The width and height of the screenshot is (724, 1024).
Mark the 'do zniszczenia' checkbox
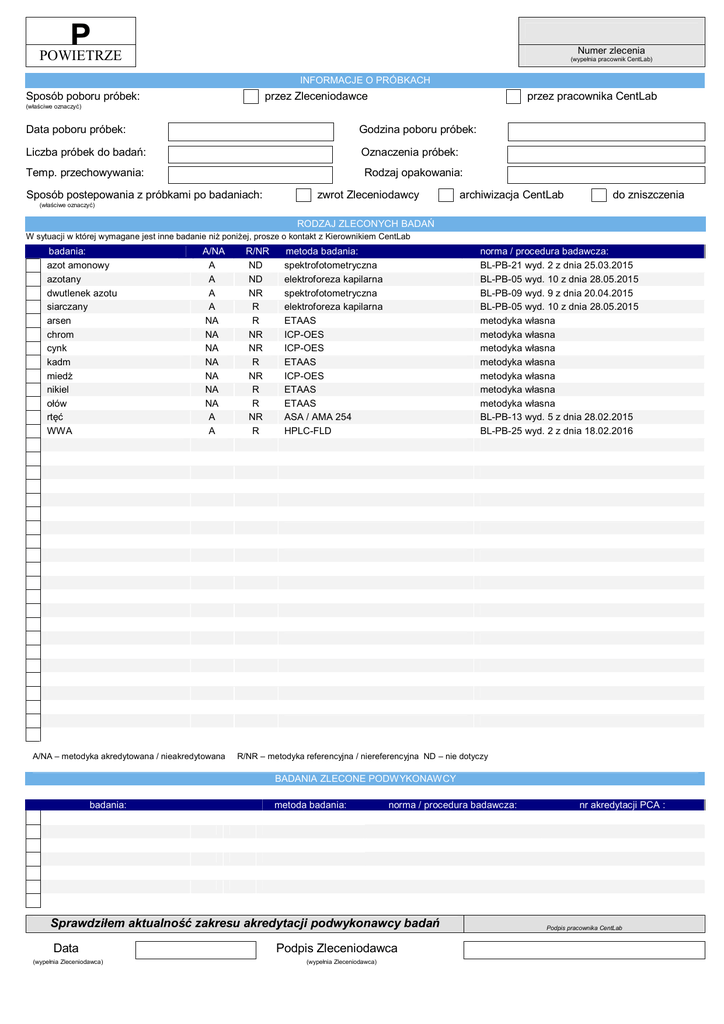tap(599, 195)
